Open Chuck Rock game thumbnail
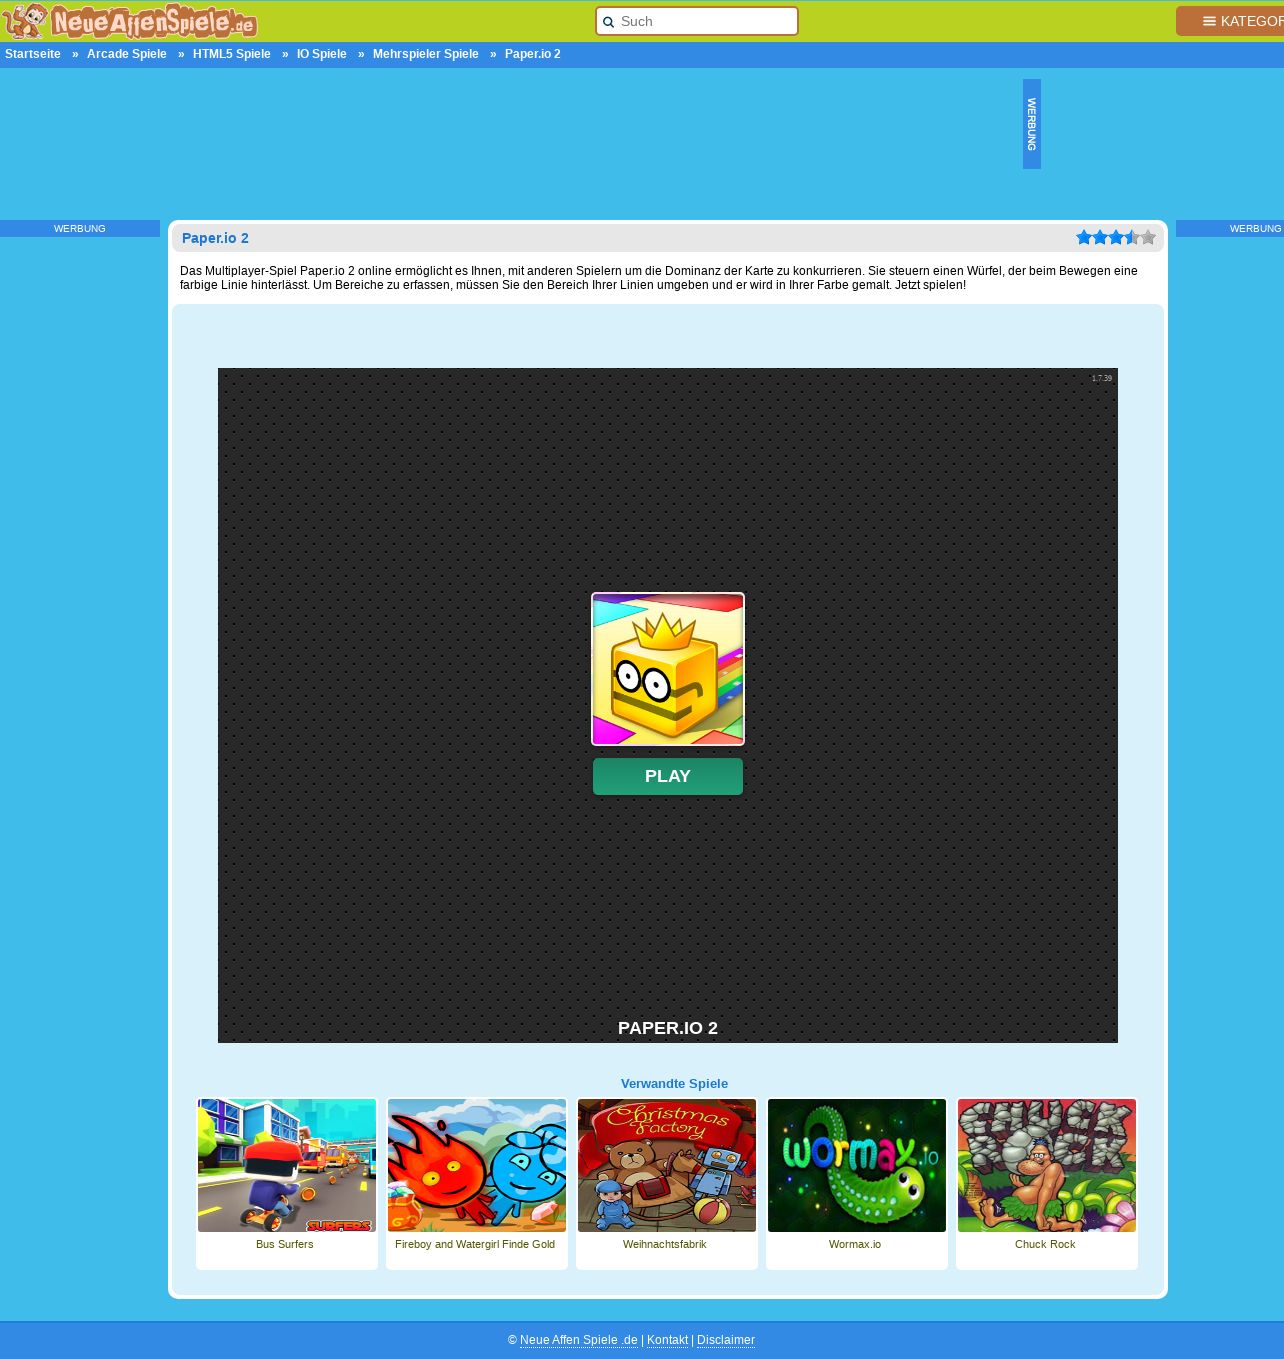The image size is (1284, 1359). coord(1047,1166)
